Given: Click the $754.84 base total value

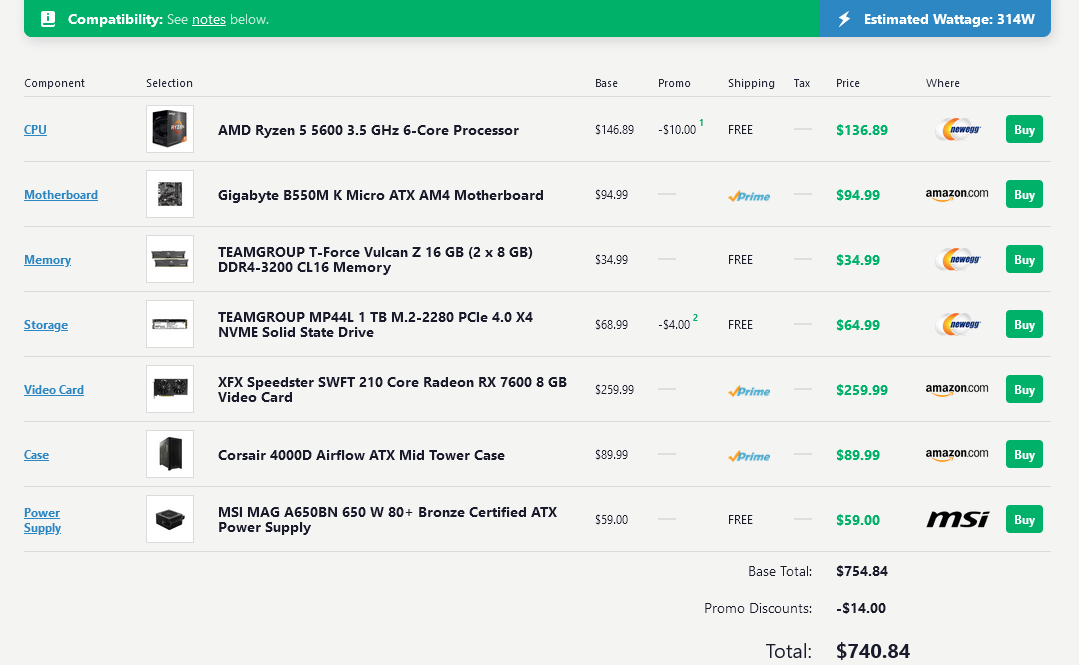Looking at the screenshot, I should coord(862,571).
